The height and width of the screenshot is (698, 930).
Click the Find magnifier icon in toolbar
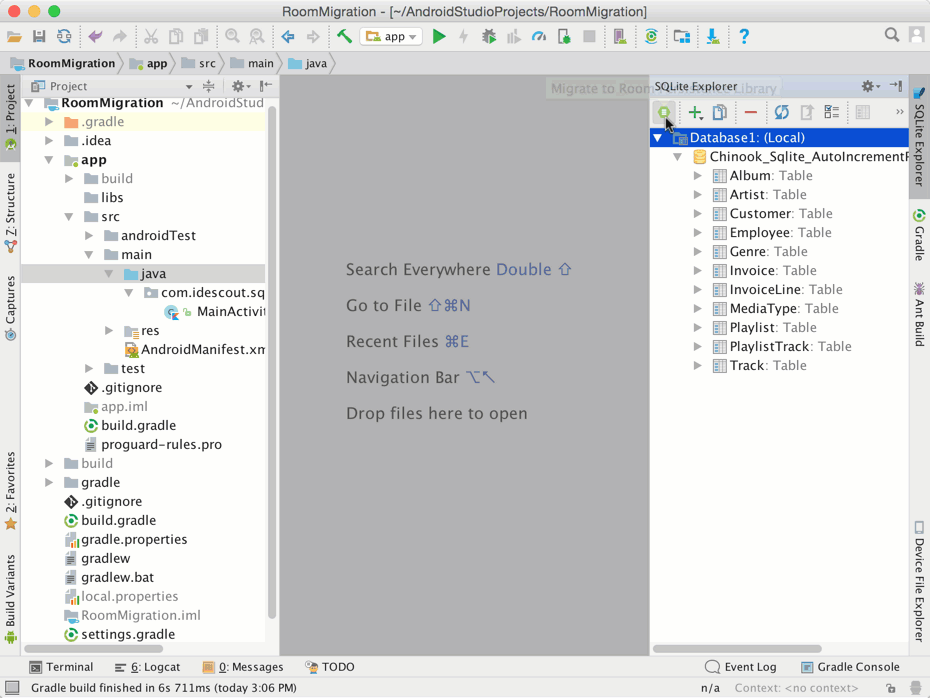(x=232, y=37)
